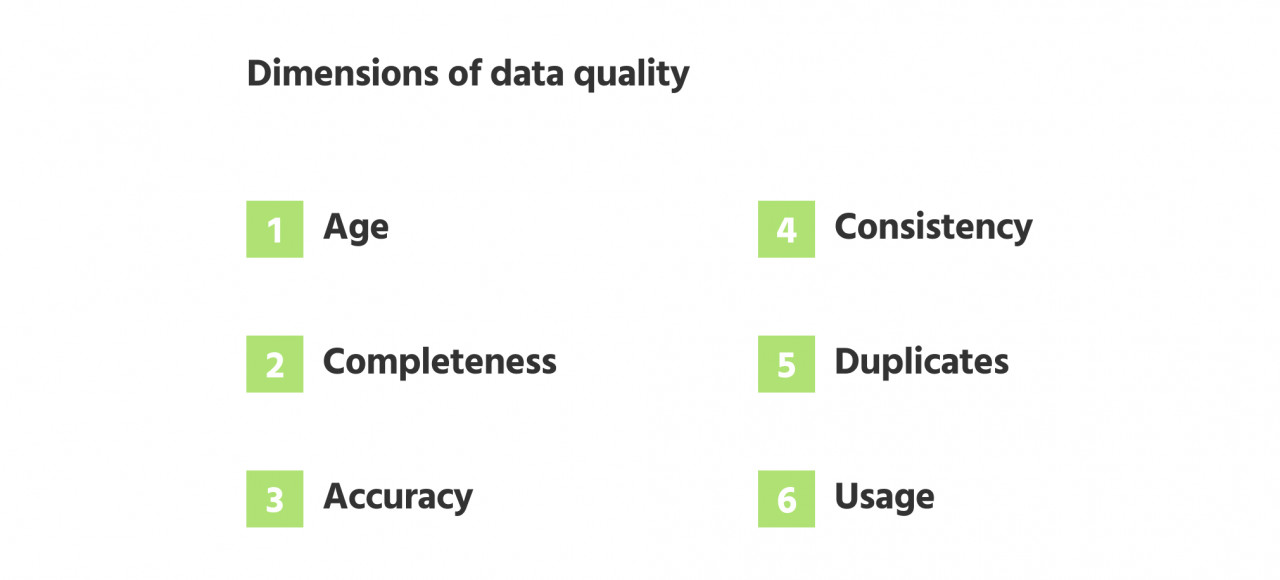Pick the green square beside Accuracy
Viewport: 1280px width, 580px height.
pos(275,499)
